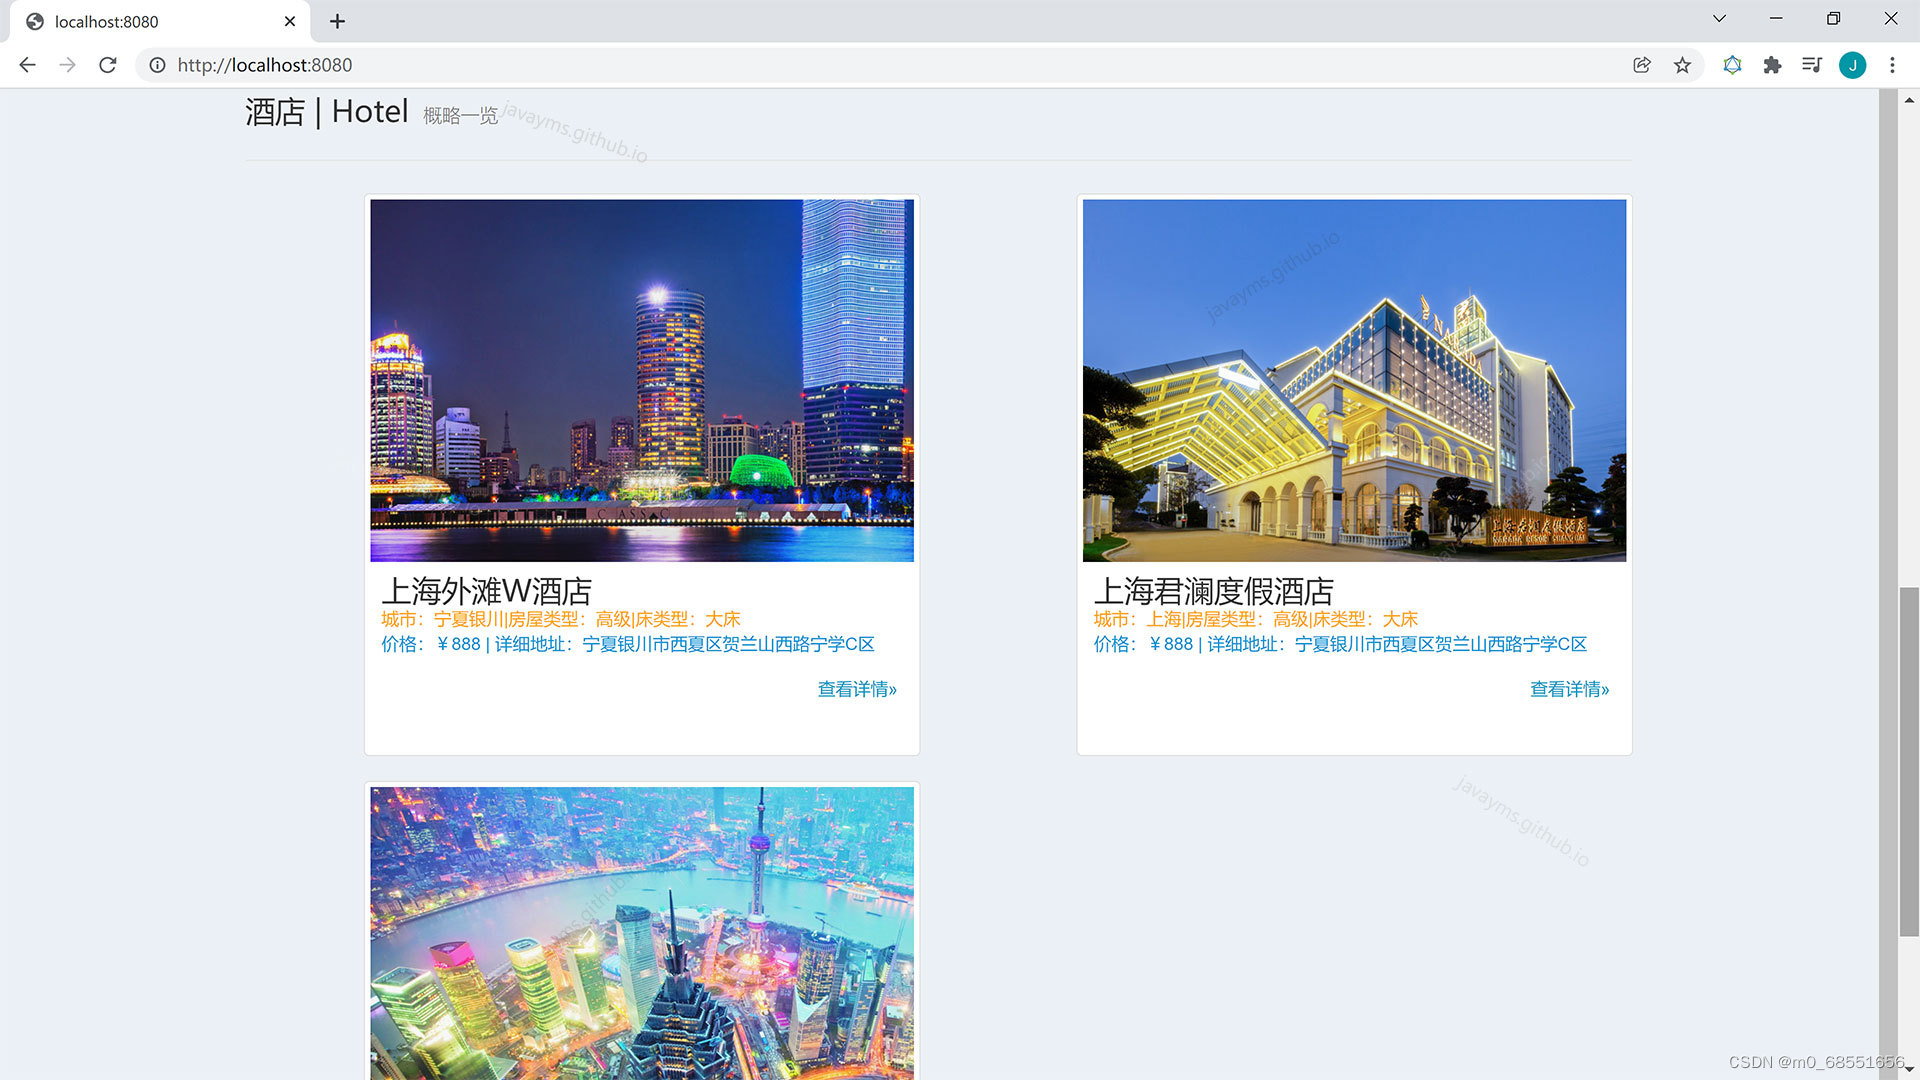This screenshot has width=1920, height=1080.
Task: Open the hexagon extension icon
Action: [x=1732, y=65]
